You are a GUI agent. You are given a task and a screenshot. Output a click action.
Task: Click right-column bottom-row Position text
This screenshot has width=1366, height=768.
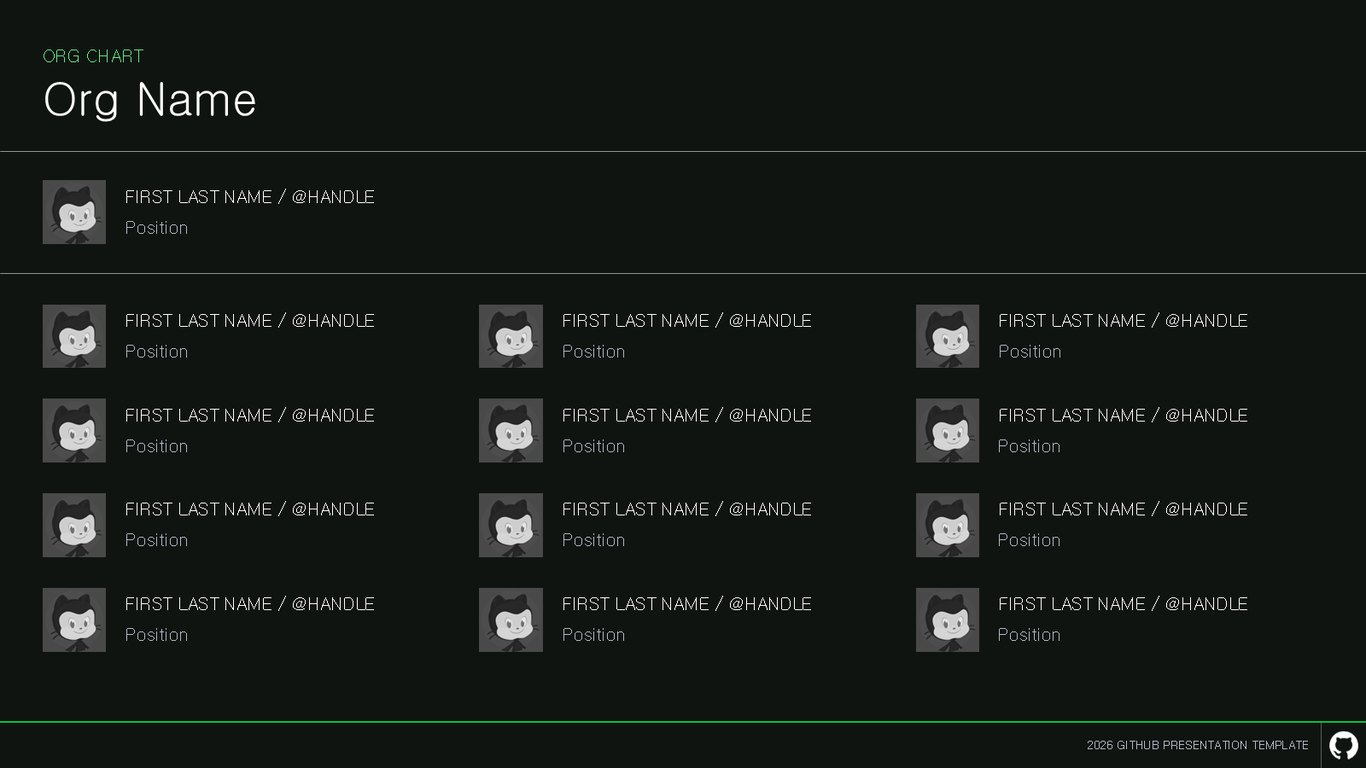pos(1029,635)
